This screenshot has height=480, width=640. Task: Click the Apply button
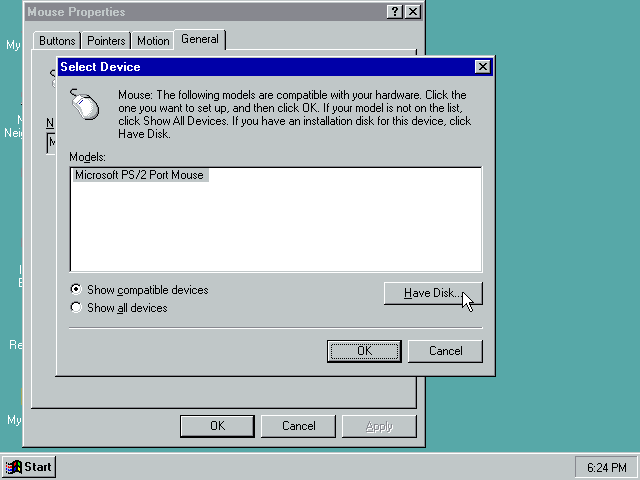coord(379,426)
